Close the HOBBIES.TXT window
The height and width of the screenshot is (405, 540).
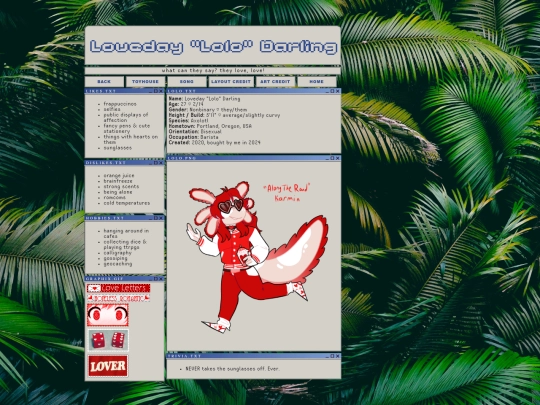pos(161,218)
